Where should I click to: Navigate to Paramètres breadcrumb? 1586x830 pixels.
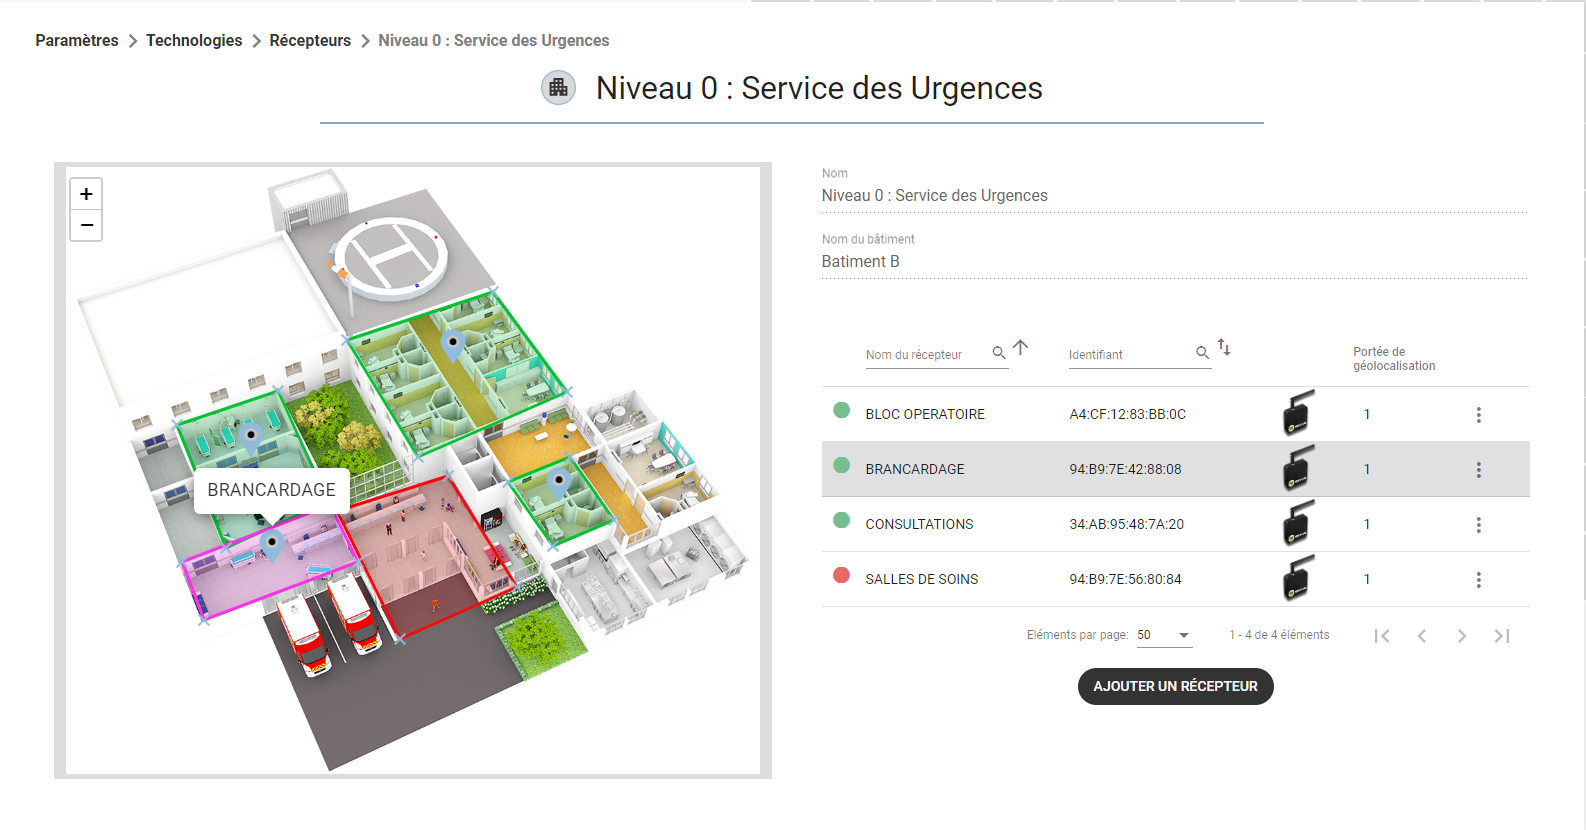77,40
